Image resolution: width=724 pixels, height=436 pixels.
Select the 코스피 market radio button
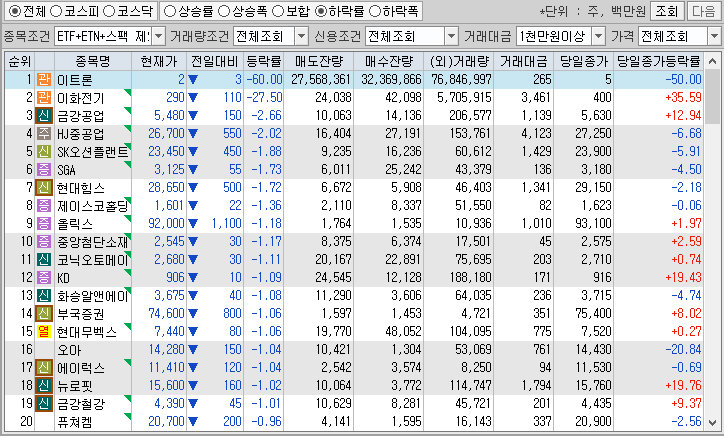[x=55, y=11]
